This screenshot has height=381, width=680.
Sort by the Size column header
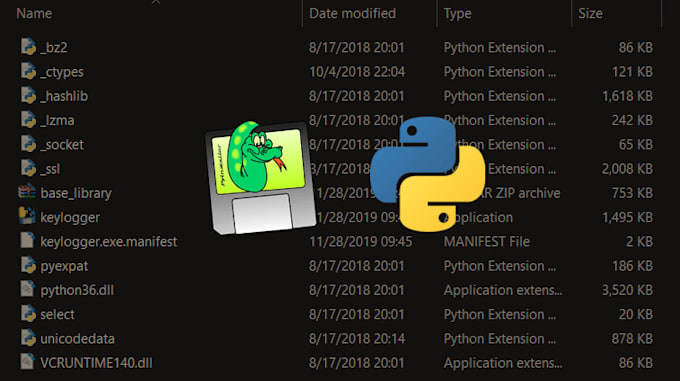590,13
